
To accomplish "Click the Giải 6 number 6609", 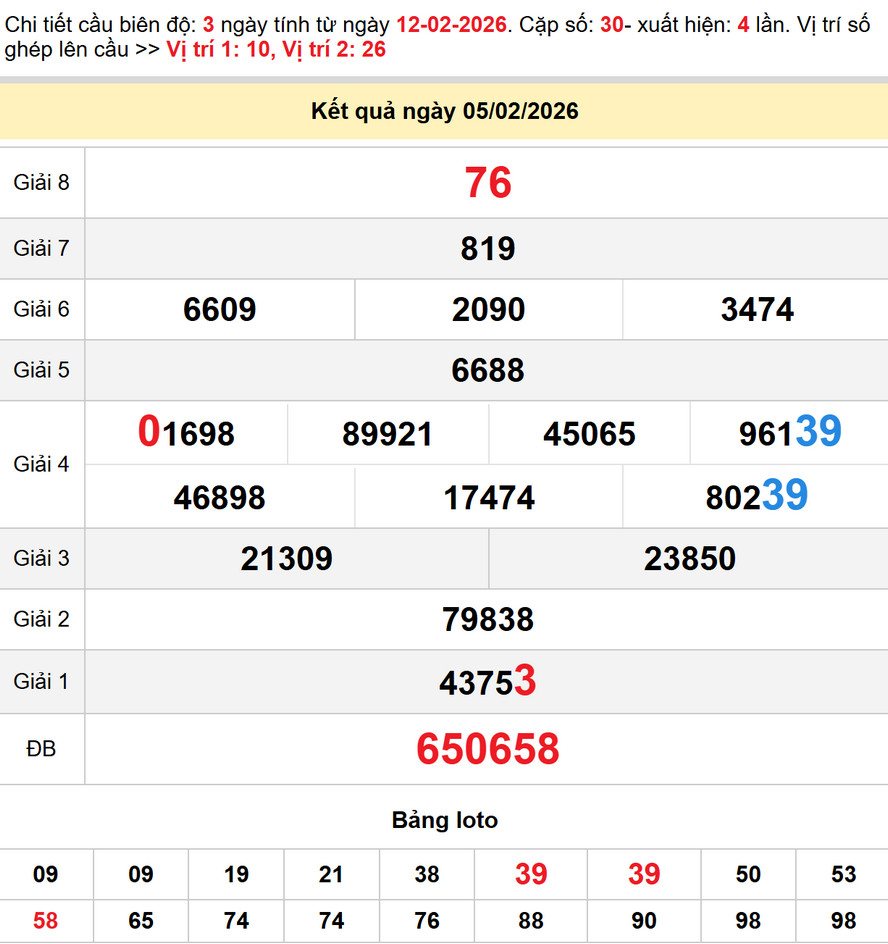I will click(x=220, y=310).
